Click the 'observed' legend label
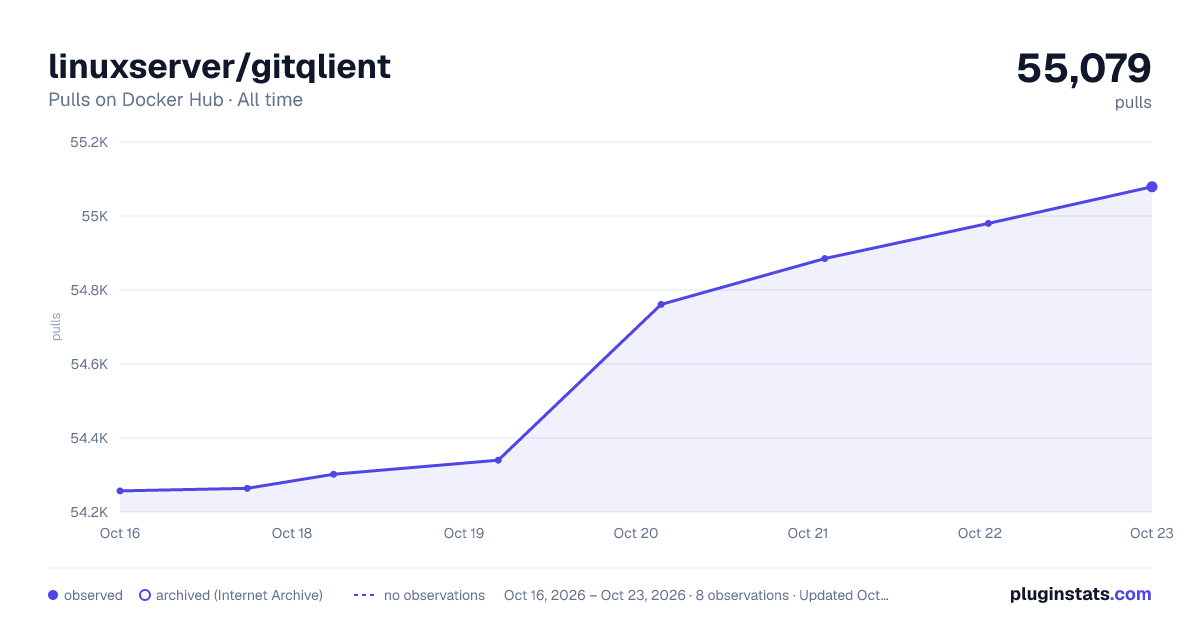1200x630 pixels. click(93, 595)
